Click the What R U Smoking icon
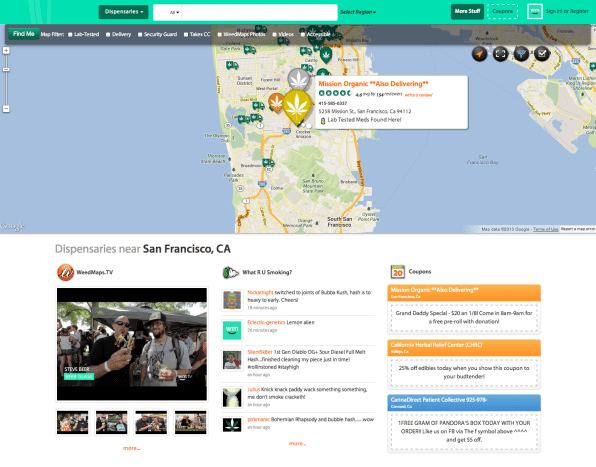 [230, 272]
